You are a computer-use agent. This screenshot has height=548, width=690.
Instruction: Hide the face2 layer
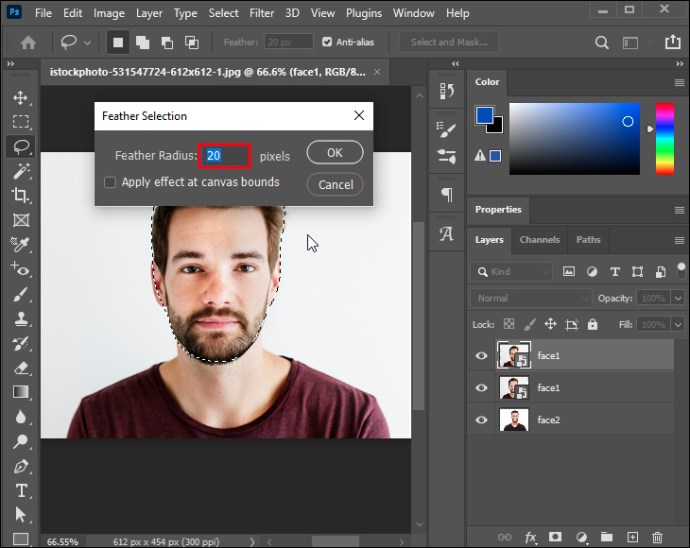(481, 420)
